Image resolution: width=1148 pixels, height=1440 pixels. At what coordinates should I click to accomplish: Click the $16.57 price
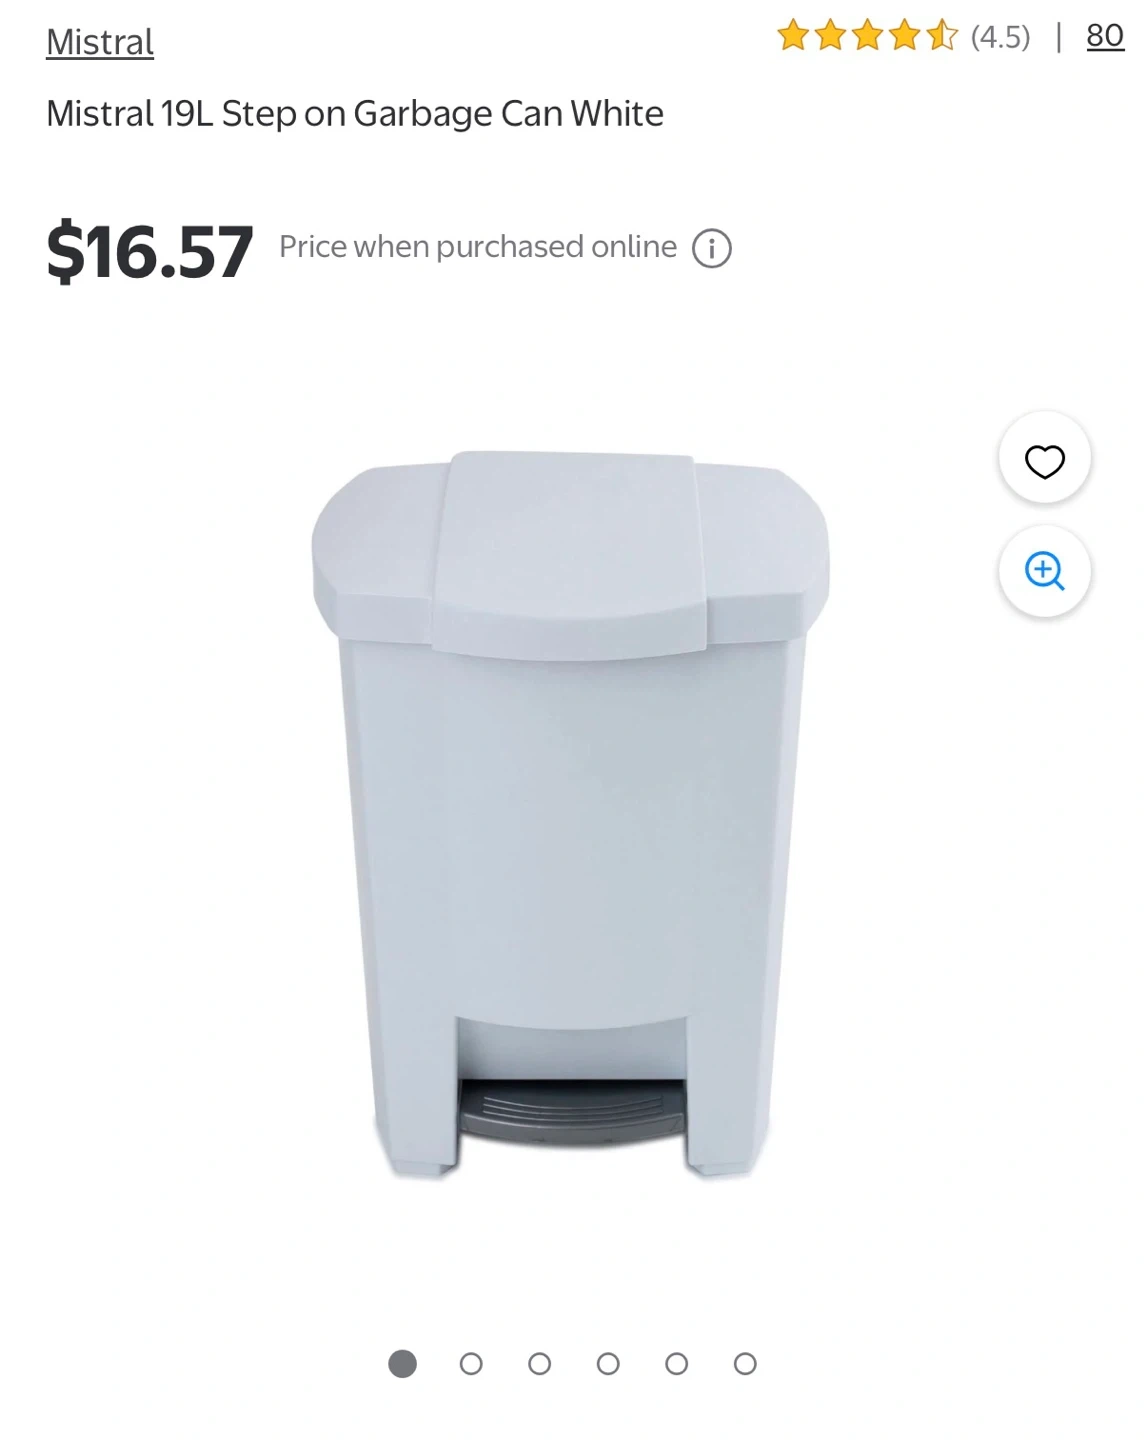click(x=150, y=251)
